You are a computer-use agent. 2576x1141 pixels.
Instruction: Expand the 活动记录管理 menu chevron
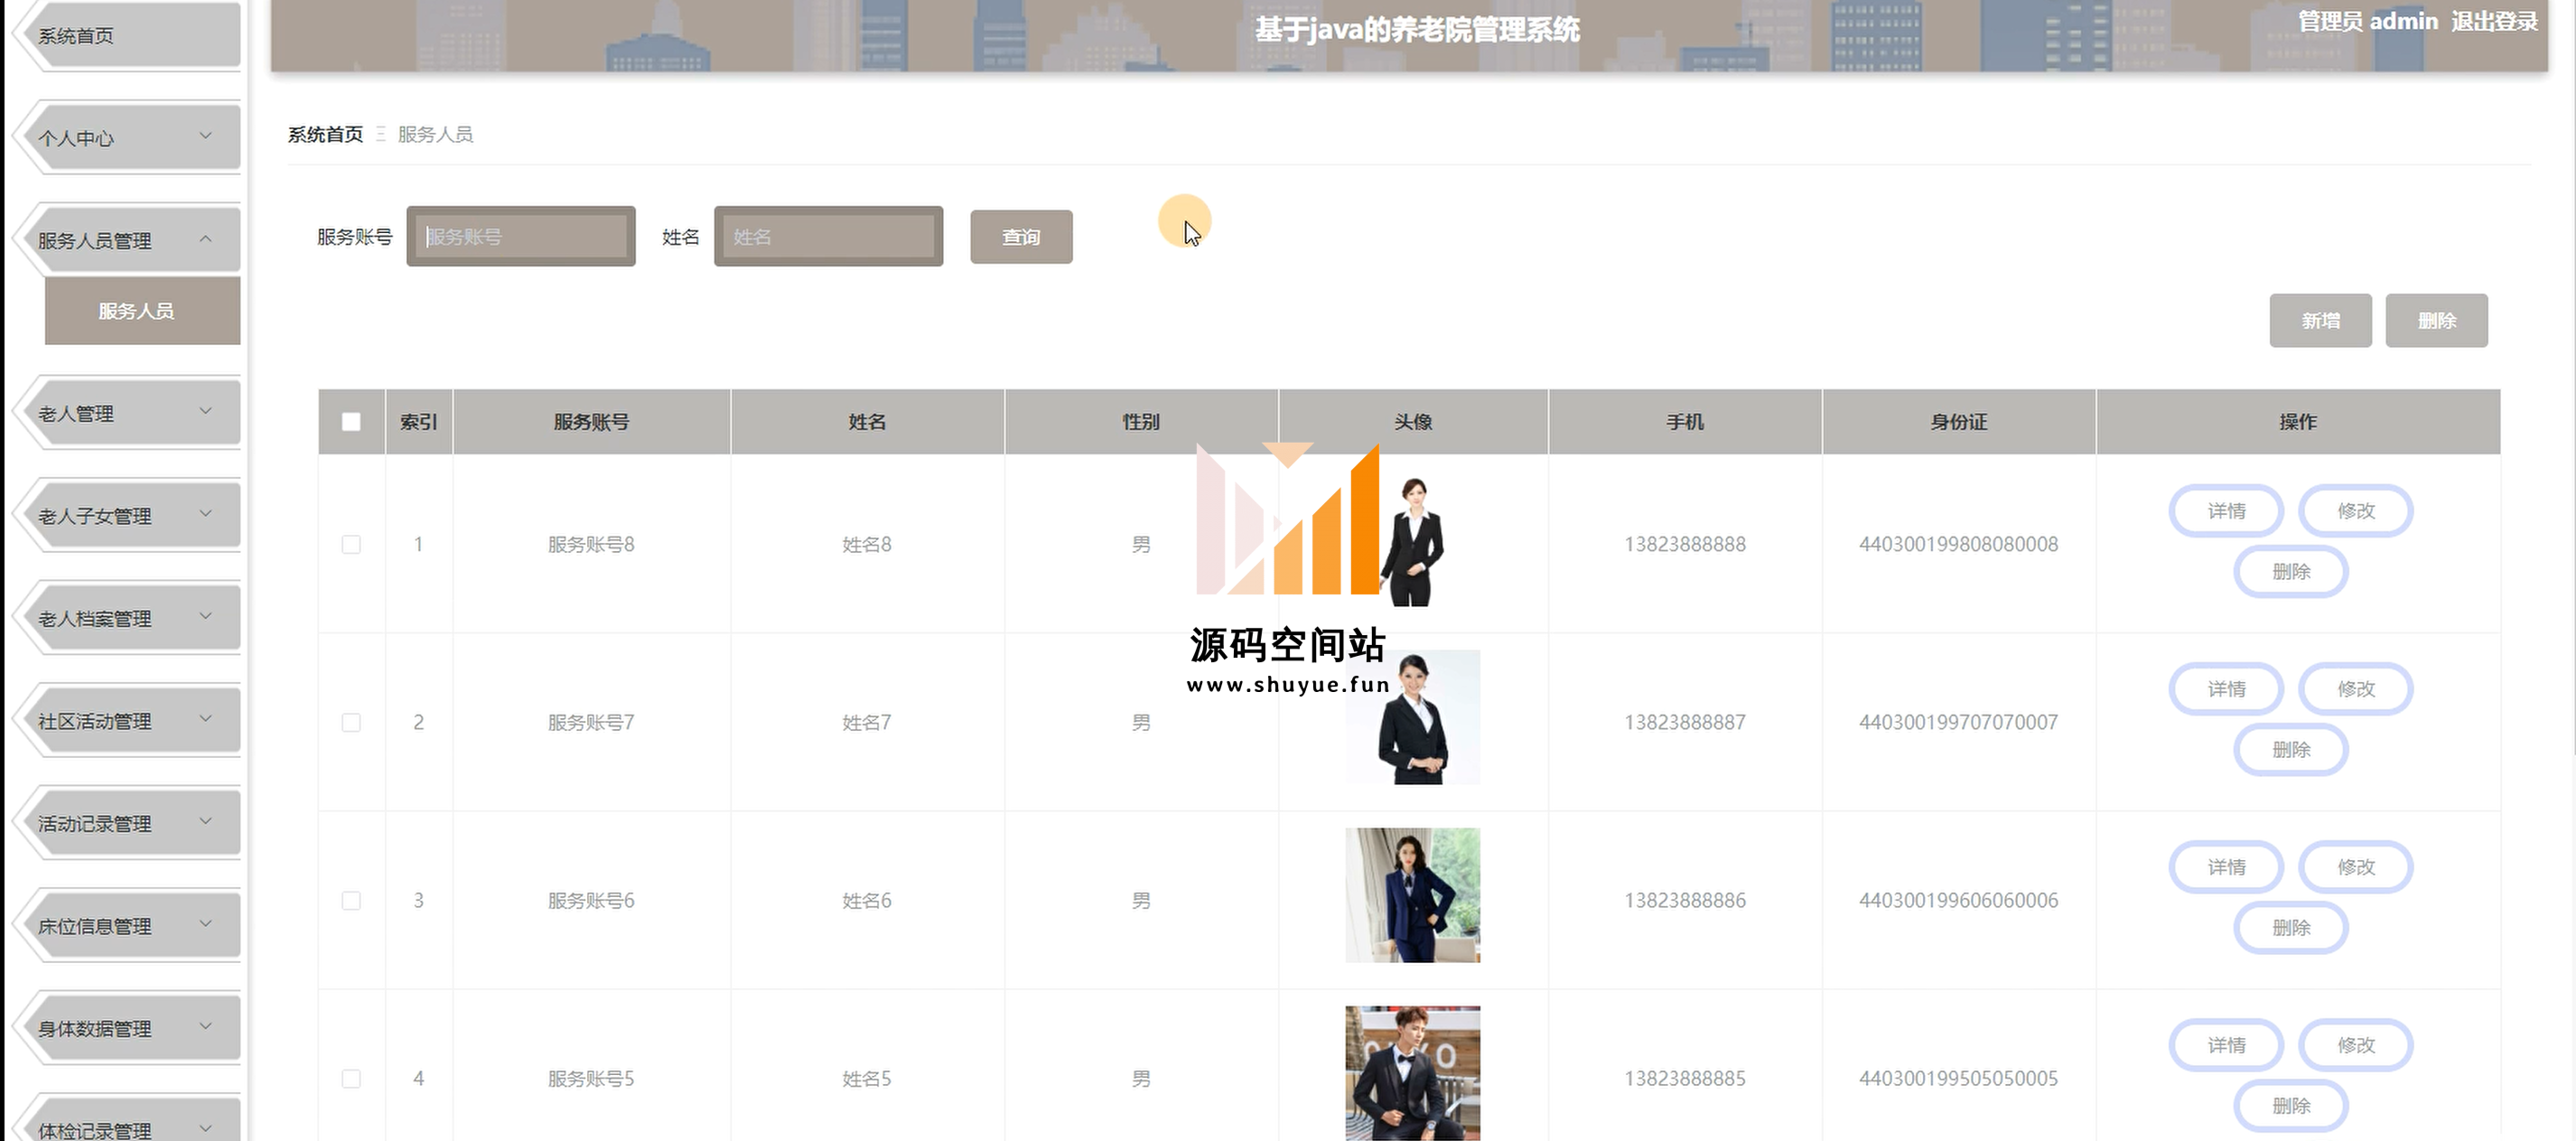[x=205, y=822]
